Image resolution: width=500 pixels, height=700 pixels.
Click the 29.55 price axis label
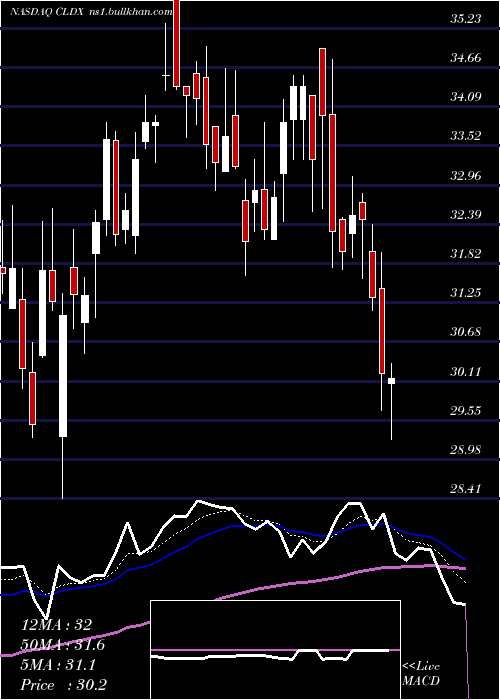pyautogui.click(x=466, y=411)
